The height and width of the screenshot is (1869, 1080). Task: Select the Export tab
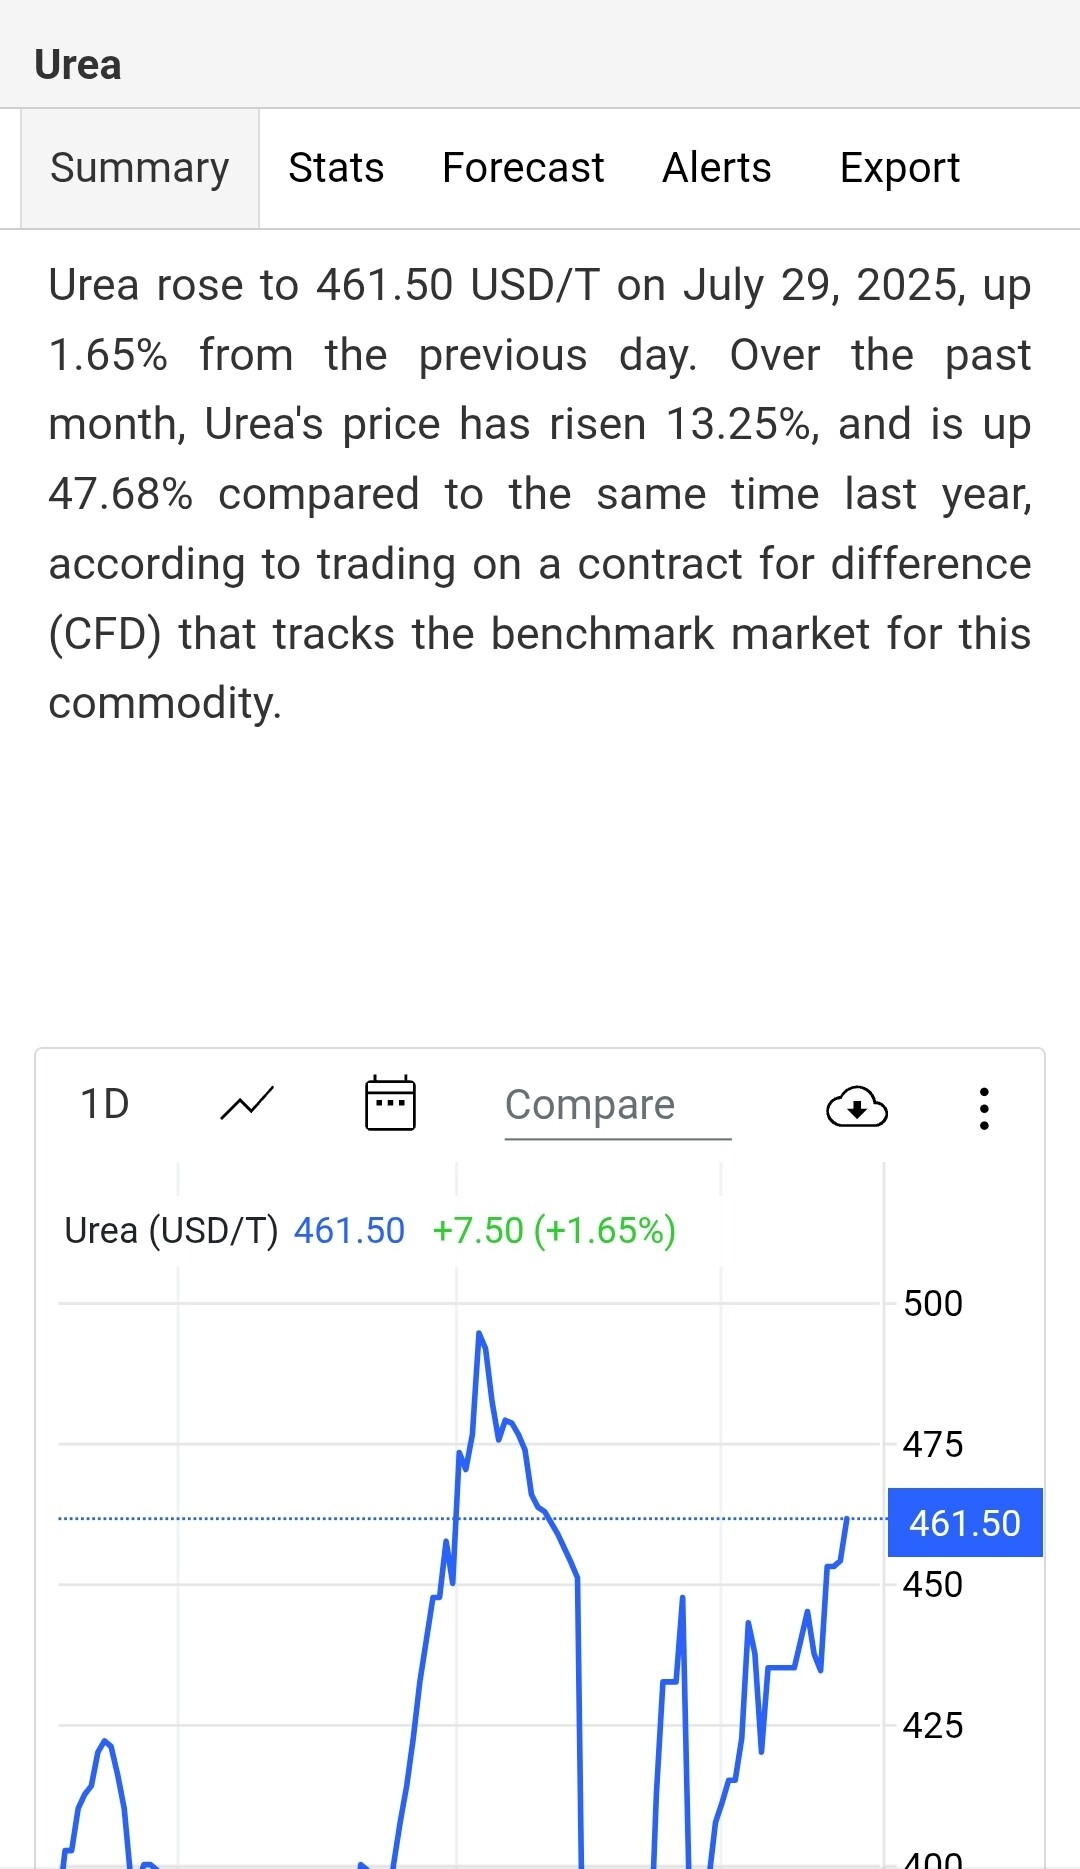[x=900, y=168]
